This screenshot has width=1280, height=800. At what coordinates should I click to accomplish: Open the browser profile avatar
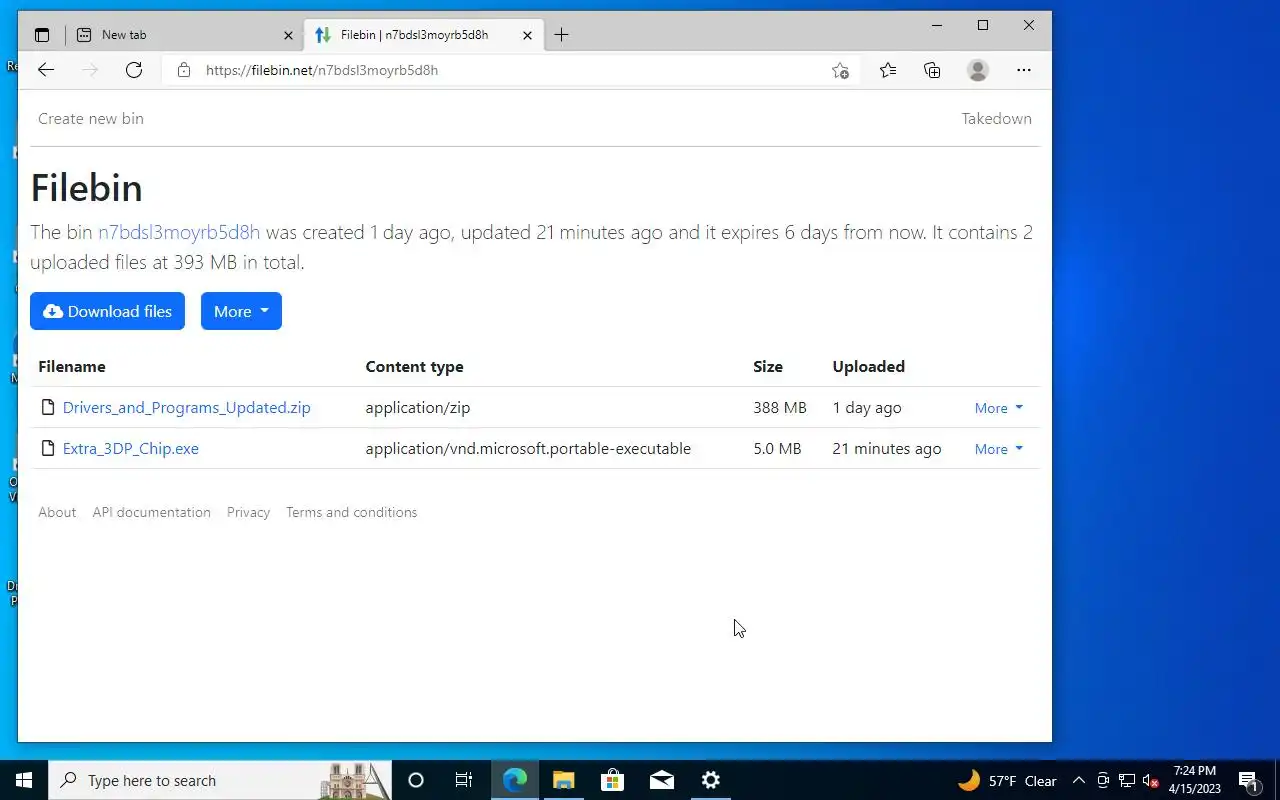pyautogui.click(x=978, y=70)
